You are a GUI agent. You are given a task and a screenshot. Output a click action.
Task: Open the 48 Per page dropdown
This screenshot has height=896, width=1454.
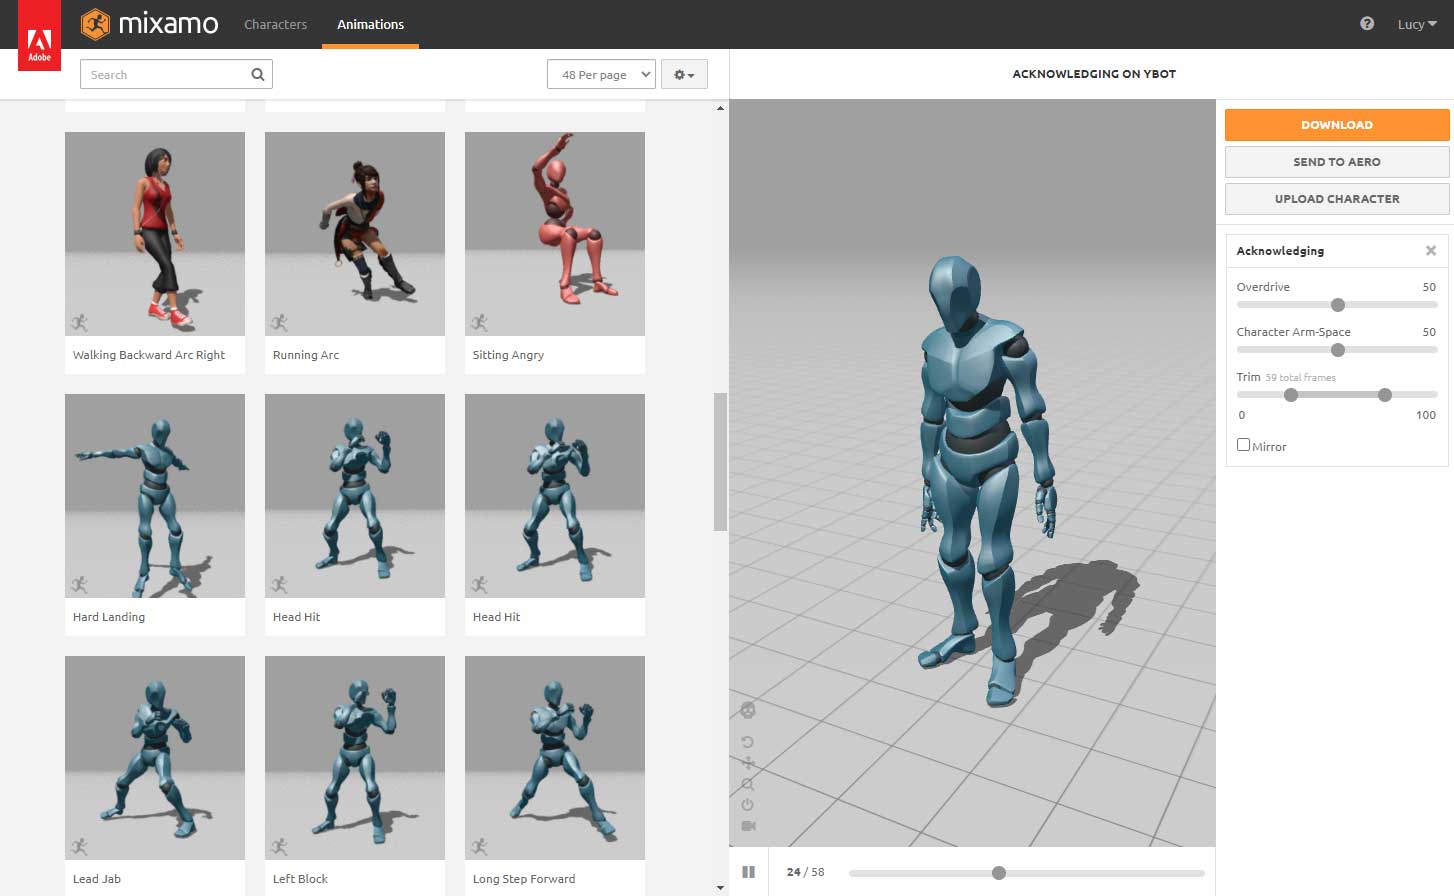tap(600, 73)
